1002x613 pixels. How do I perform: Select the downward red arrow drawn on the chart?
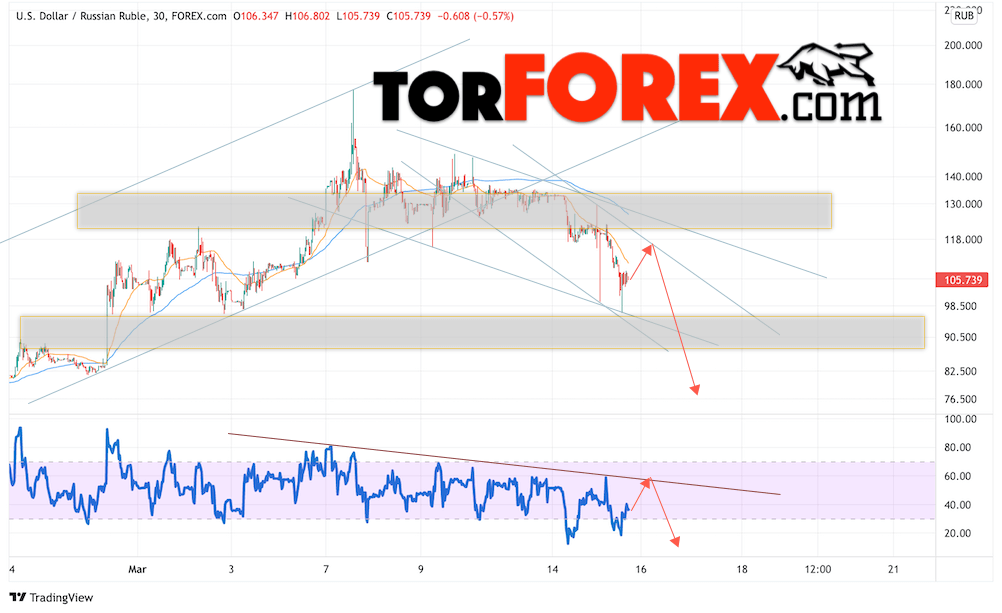click(x=675, y=320)
